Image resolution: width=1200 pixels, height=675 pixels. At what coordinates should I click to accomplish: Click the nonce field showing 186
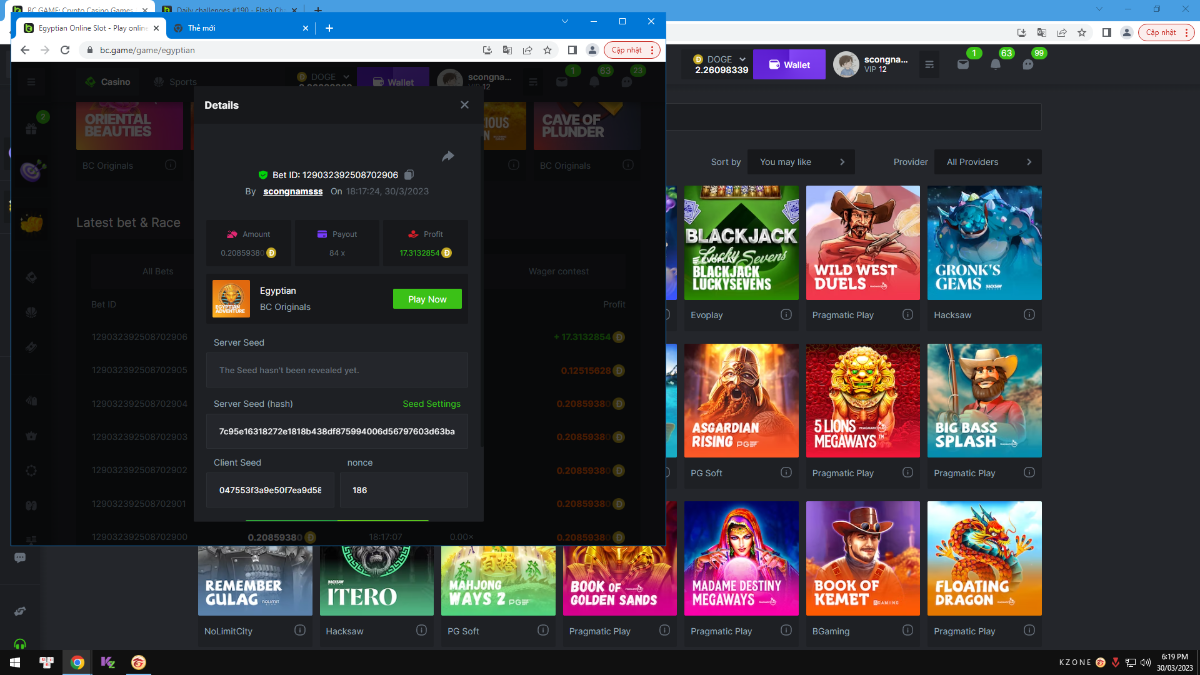click(403, 490)
